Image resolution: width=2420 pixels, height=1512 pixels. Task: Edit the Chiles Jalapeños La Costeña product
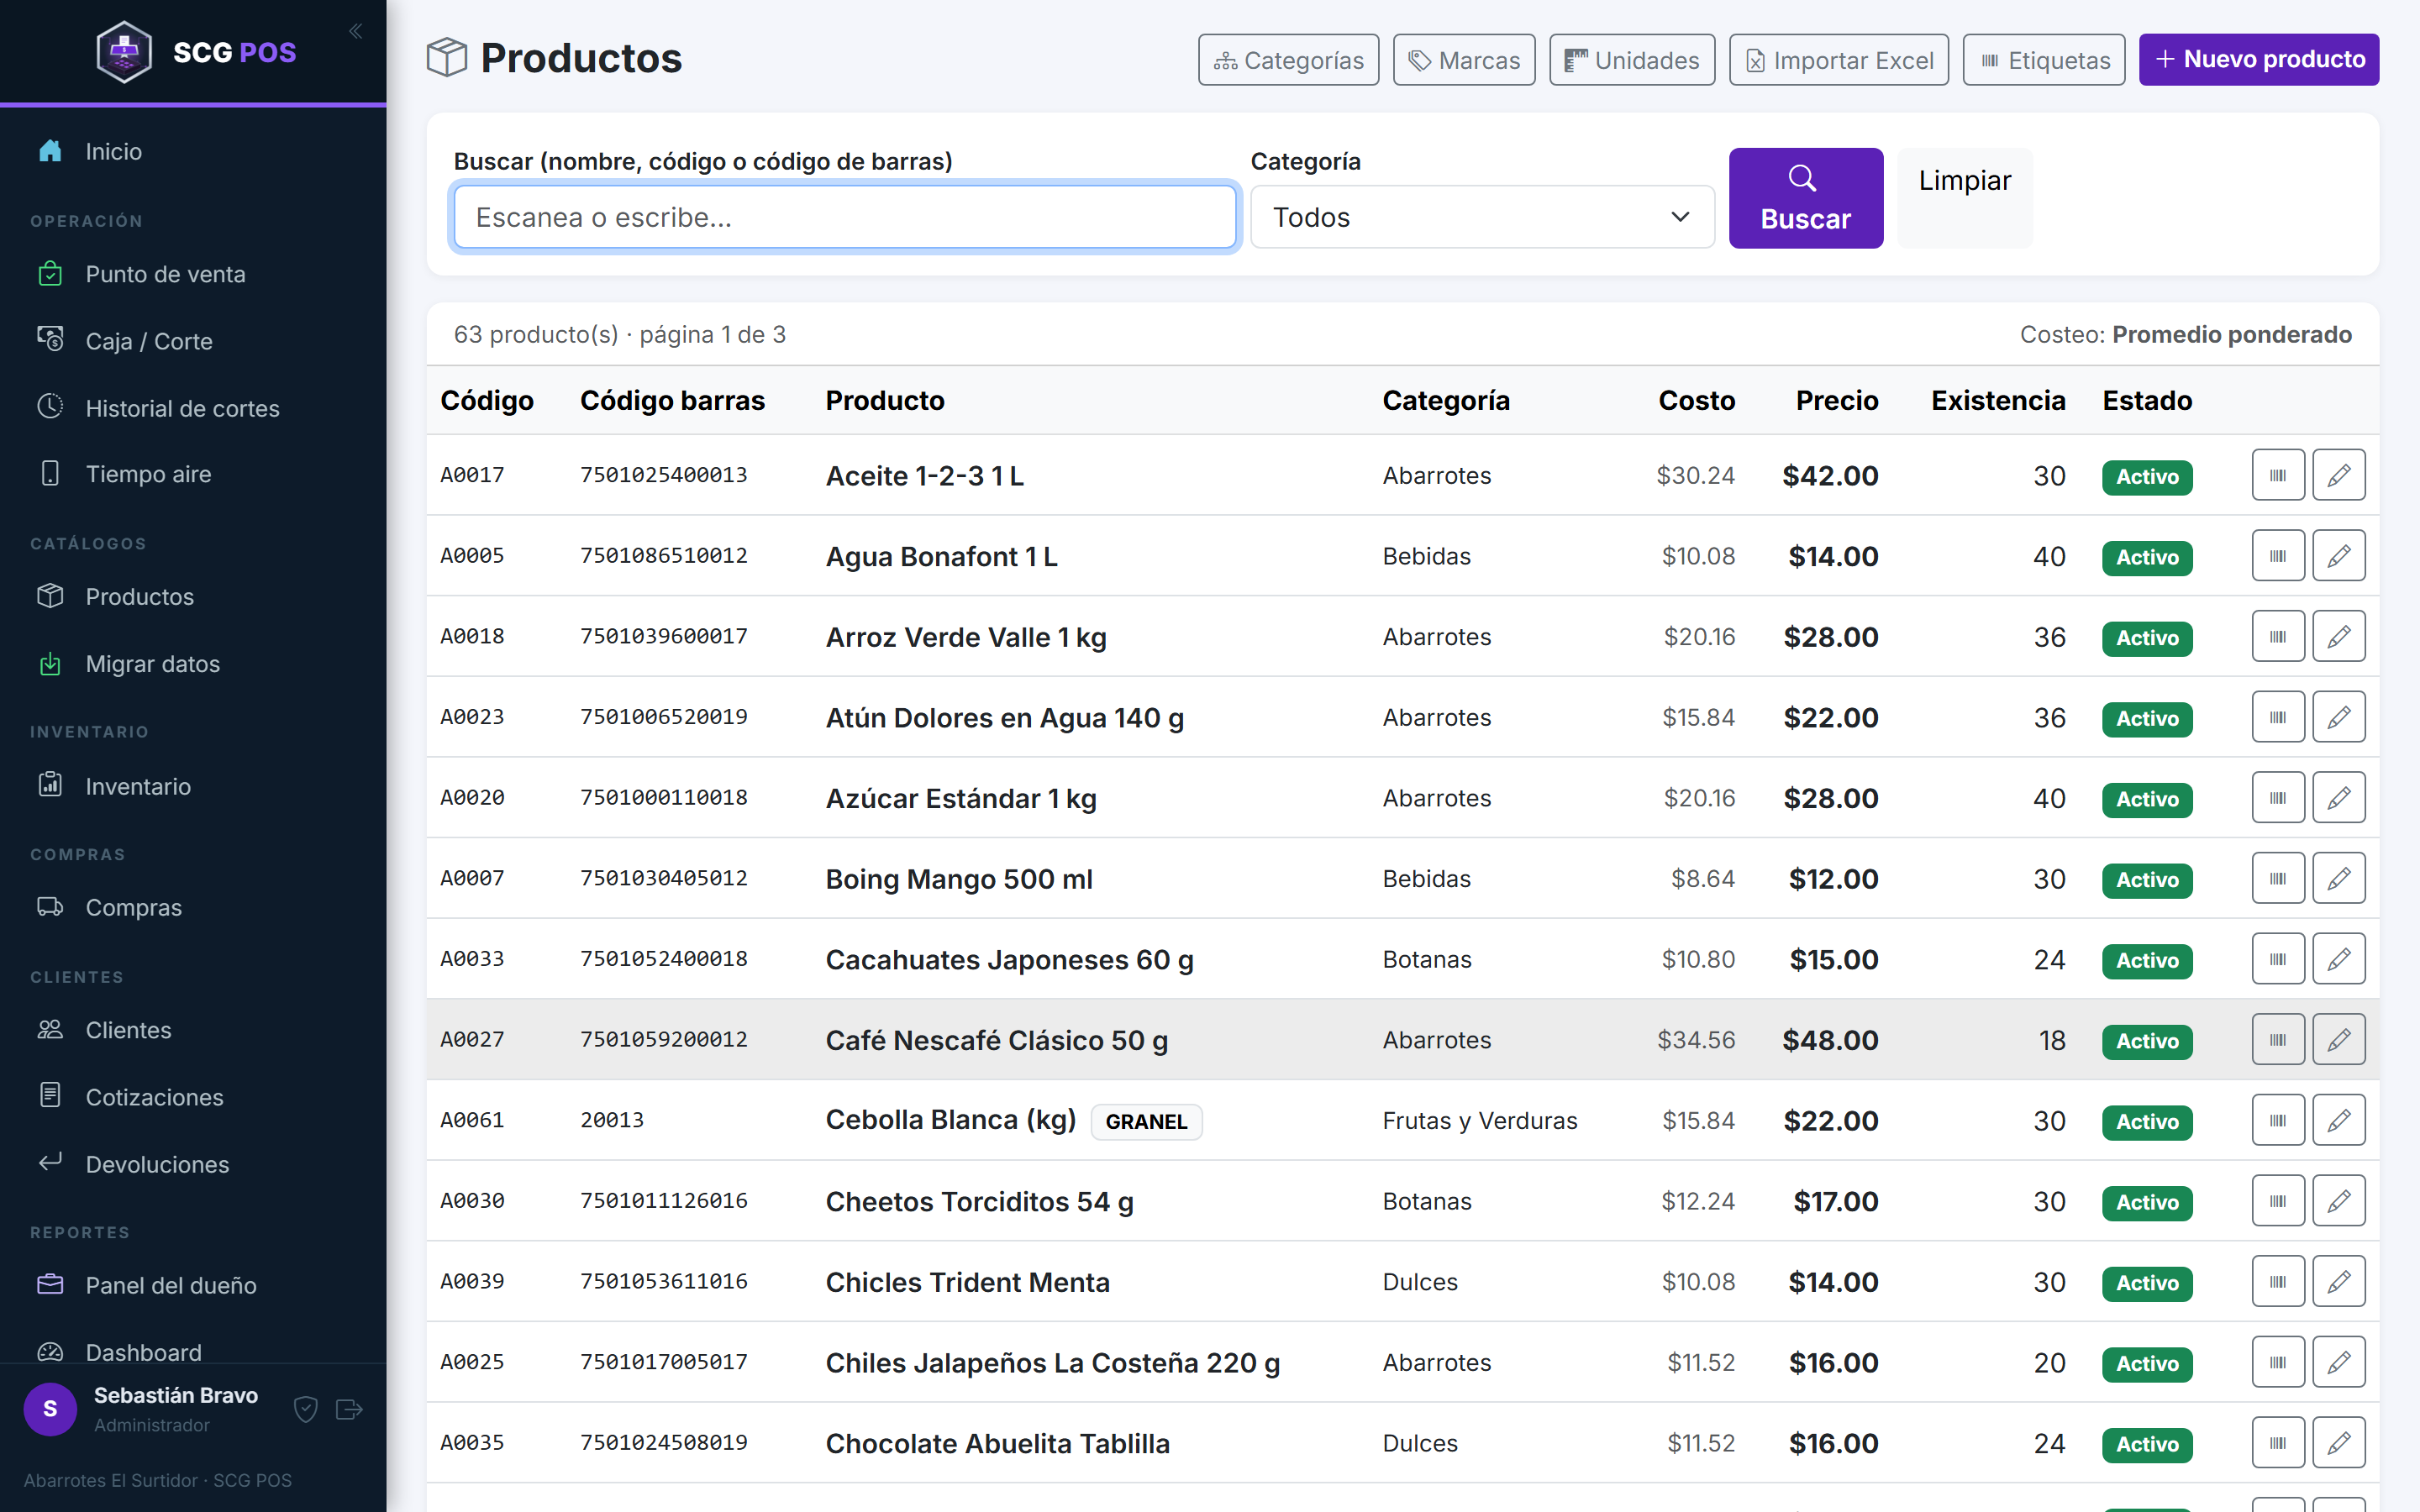2338,1362
